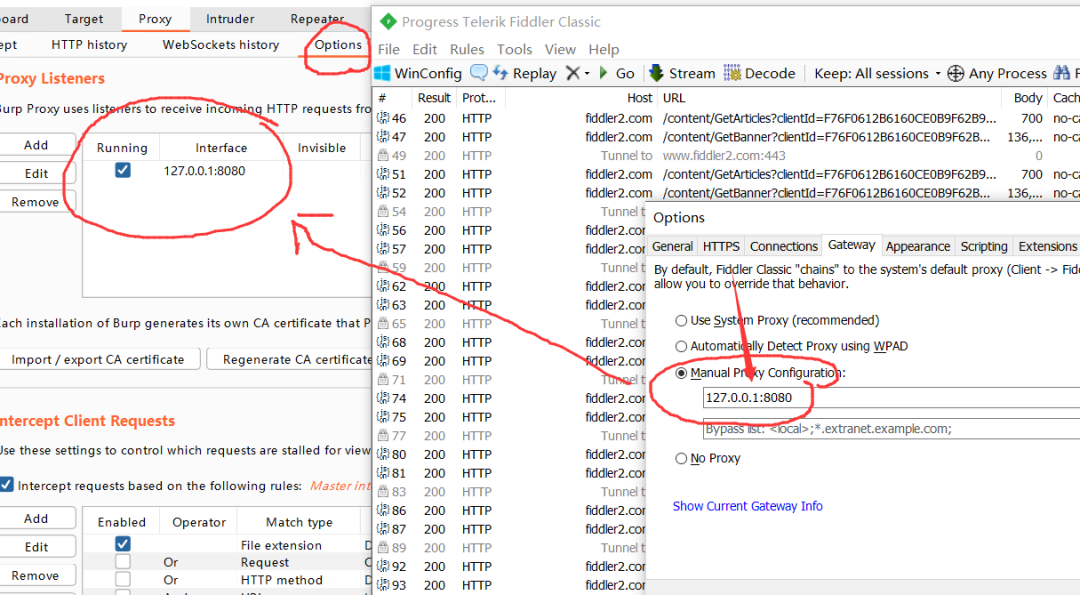Screen dimensions: 1080x595
Task: Select session 46 row icon in Fiddler list
Action: coord(383,118)
